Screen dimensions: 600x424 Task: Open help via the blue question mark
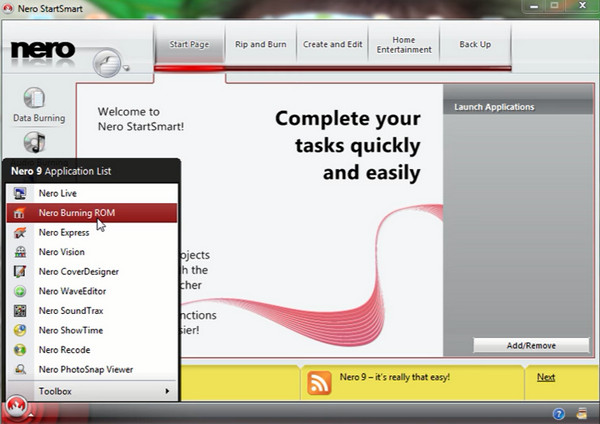click(559, 414)
